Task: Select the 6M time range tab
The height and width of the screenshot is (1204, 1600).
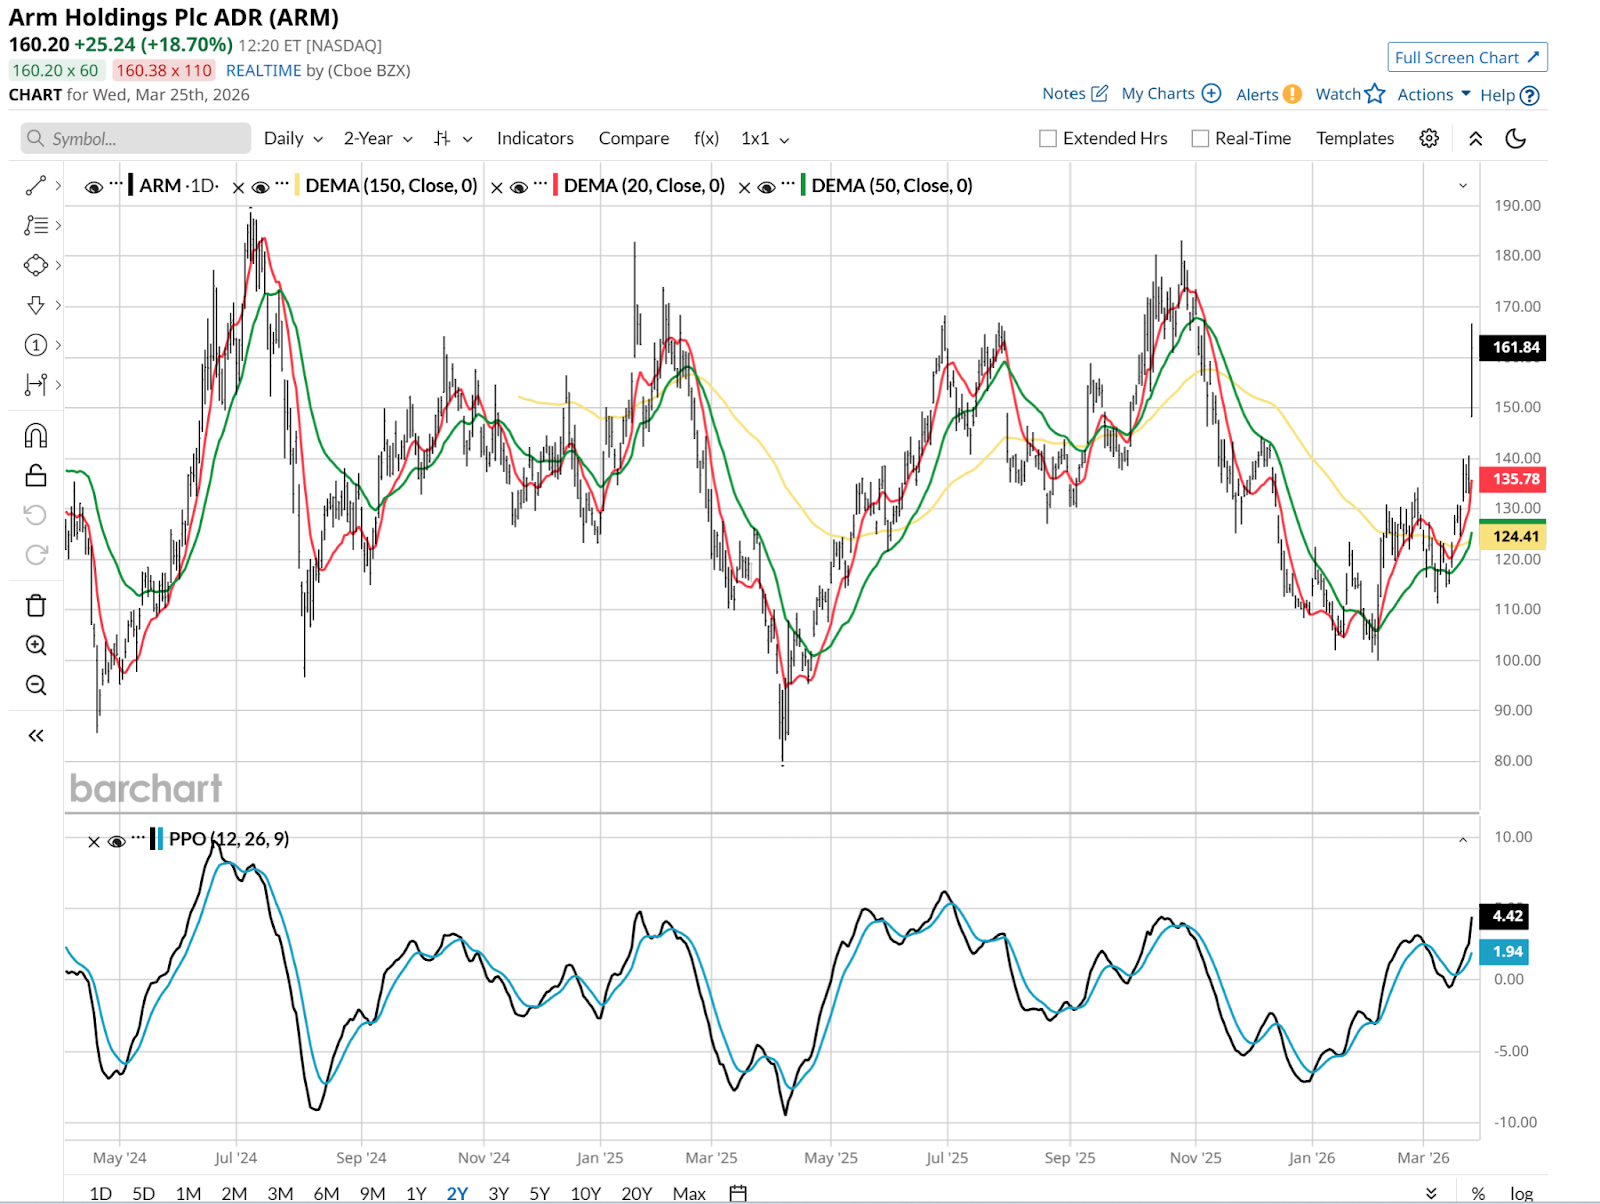Action: (x=326, y=1193)
